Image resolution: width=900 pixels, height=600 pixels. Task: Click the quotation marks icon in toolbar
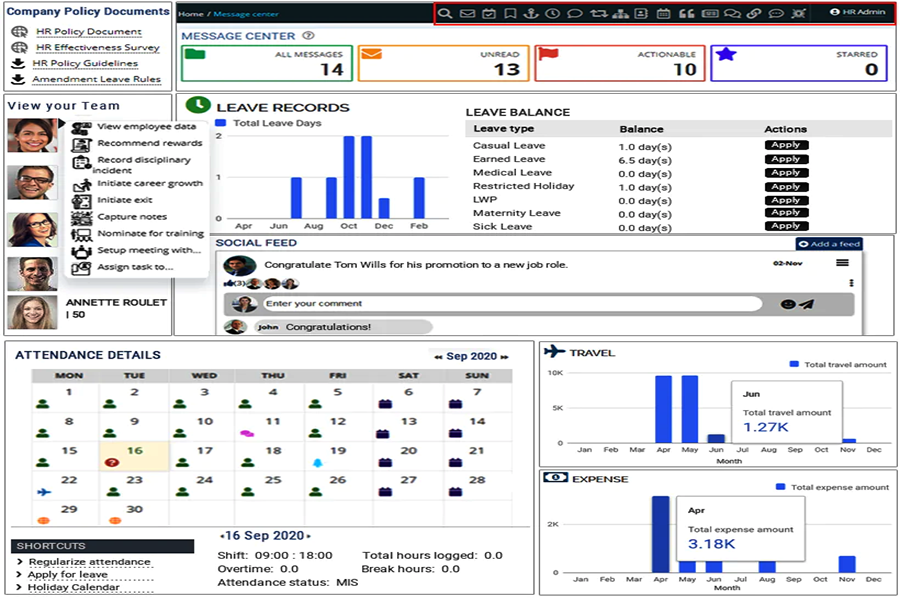[686, 14]
